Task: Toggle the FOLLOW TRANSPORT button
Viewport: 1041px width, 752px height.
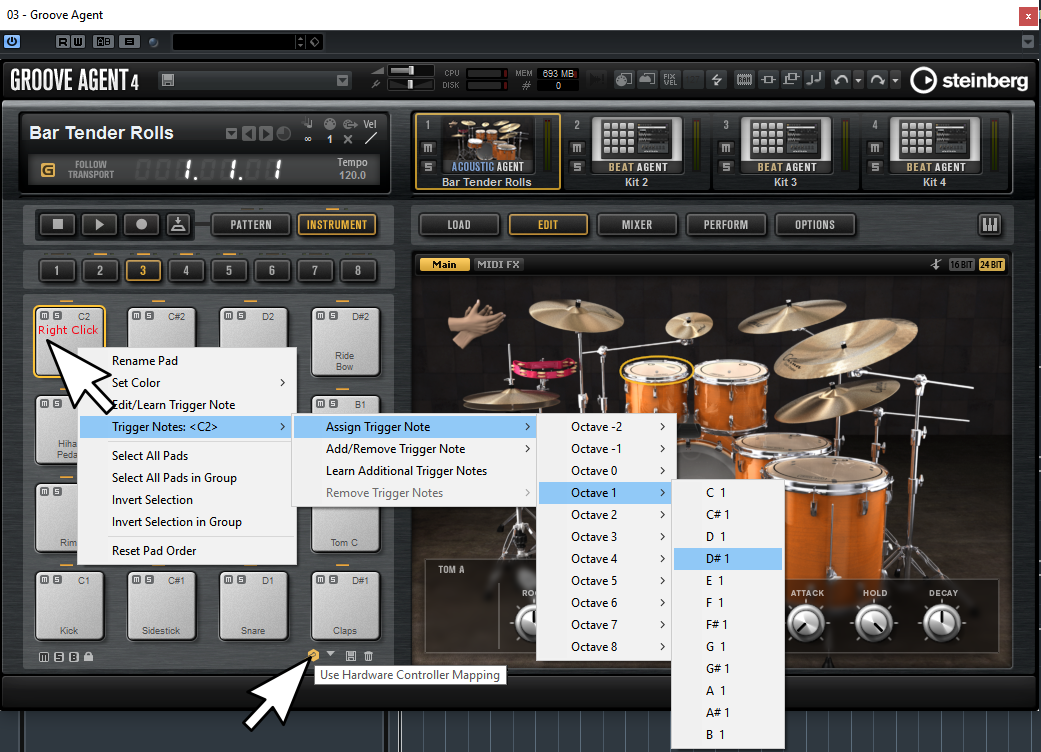Action: [47, 170]
